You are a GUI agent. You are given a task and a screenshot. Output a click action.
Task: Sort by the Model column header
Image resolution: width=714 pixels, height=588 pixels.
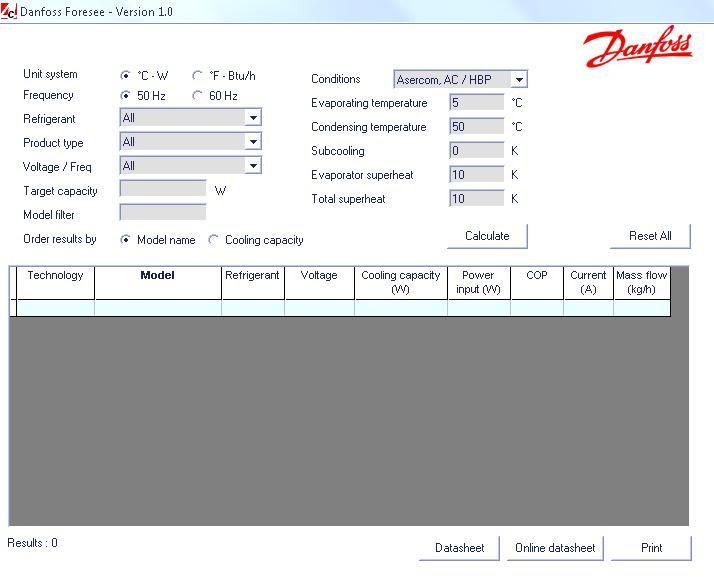click(158, 283)
